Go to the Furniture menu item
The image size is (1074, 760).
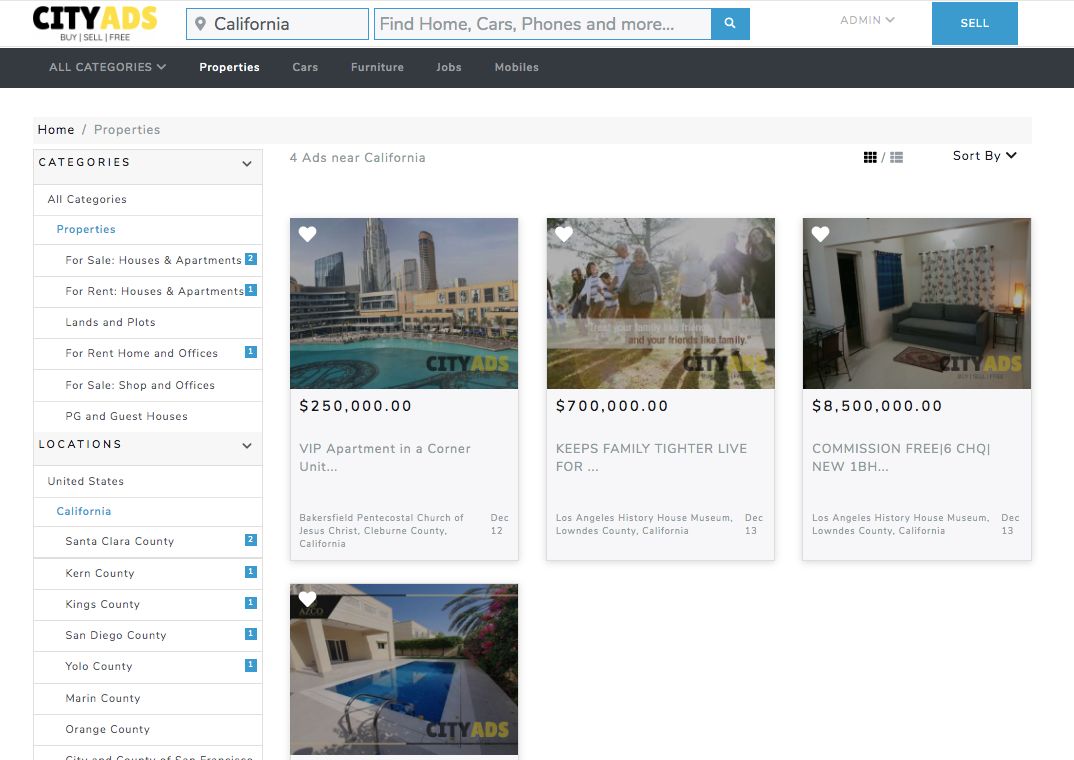pyautogui.click(x=377, y=67)
